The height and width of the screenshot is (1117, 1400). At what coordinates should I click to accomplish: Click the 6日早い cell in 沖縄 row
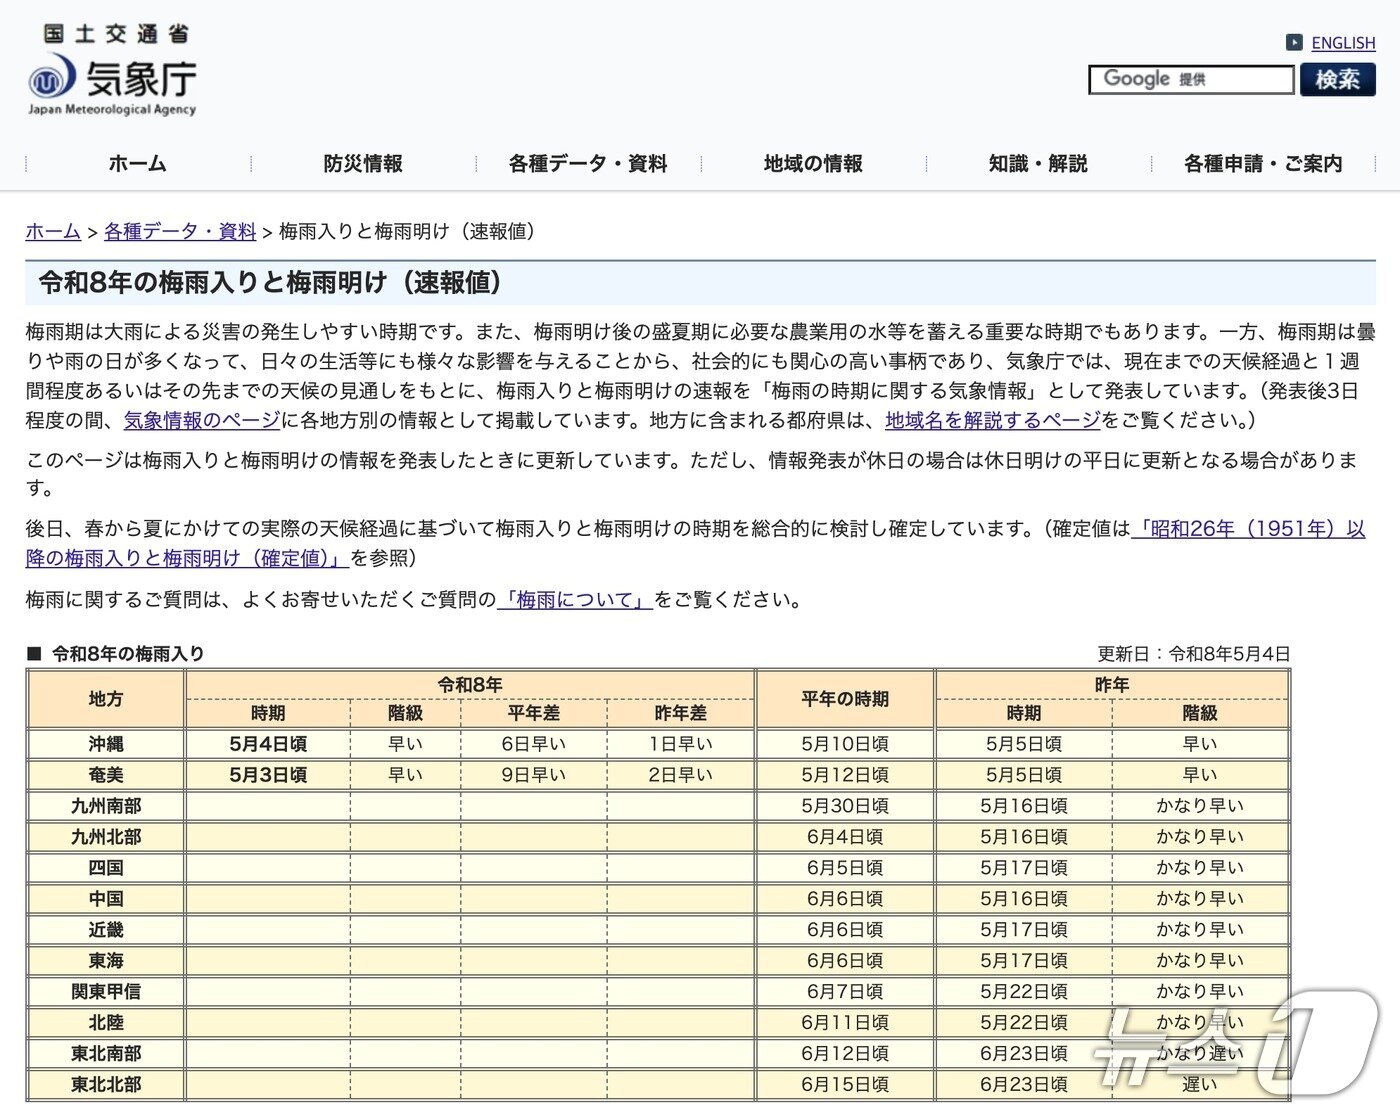click(x=534, y=744)
